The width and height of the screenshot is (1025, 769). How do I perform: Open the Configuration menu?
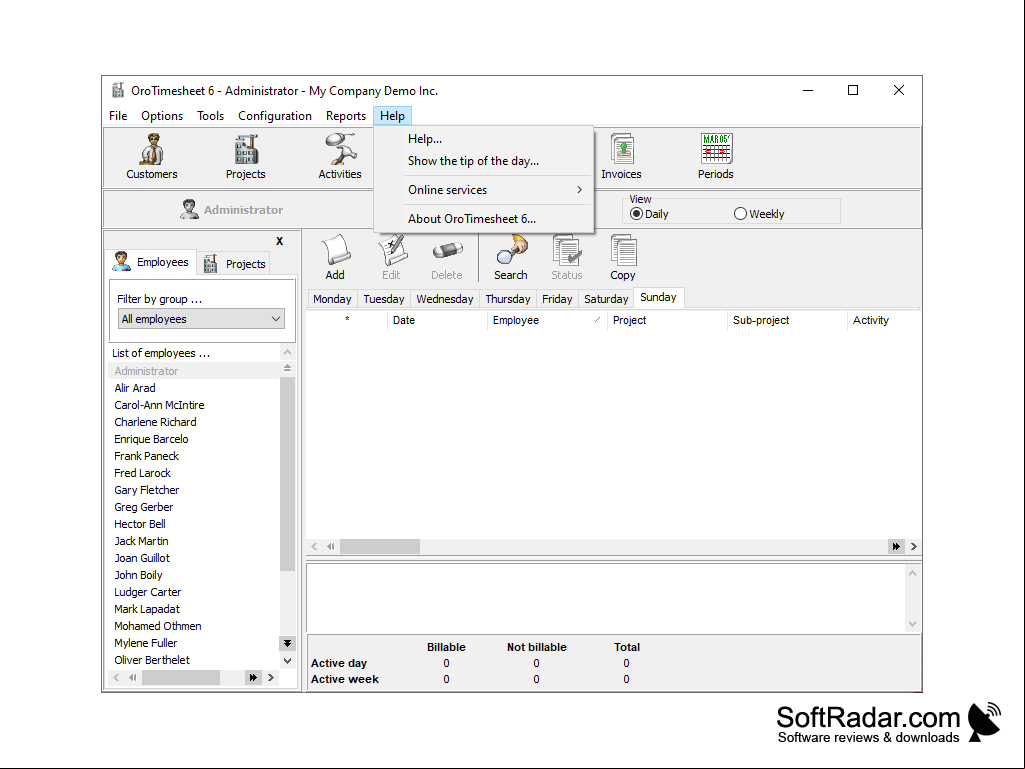click(275, 116)
